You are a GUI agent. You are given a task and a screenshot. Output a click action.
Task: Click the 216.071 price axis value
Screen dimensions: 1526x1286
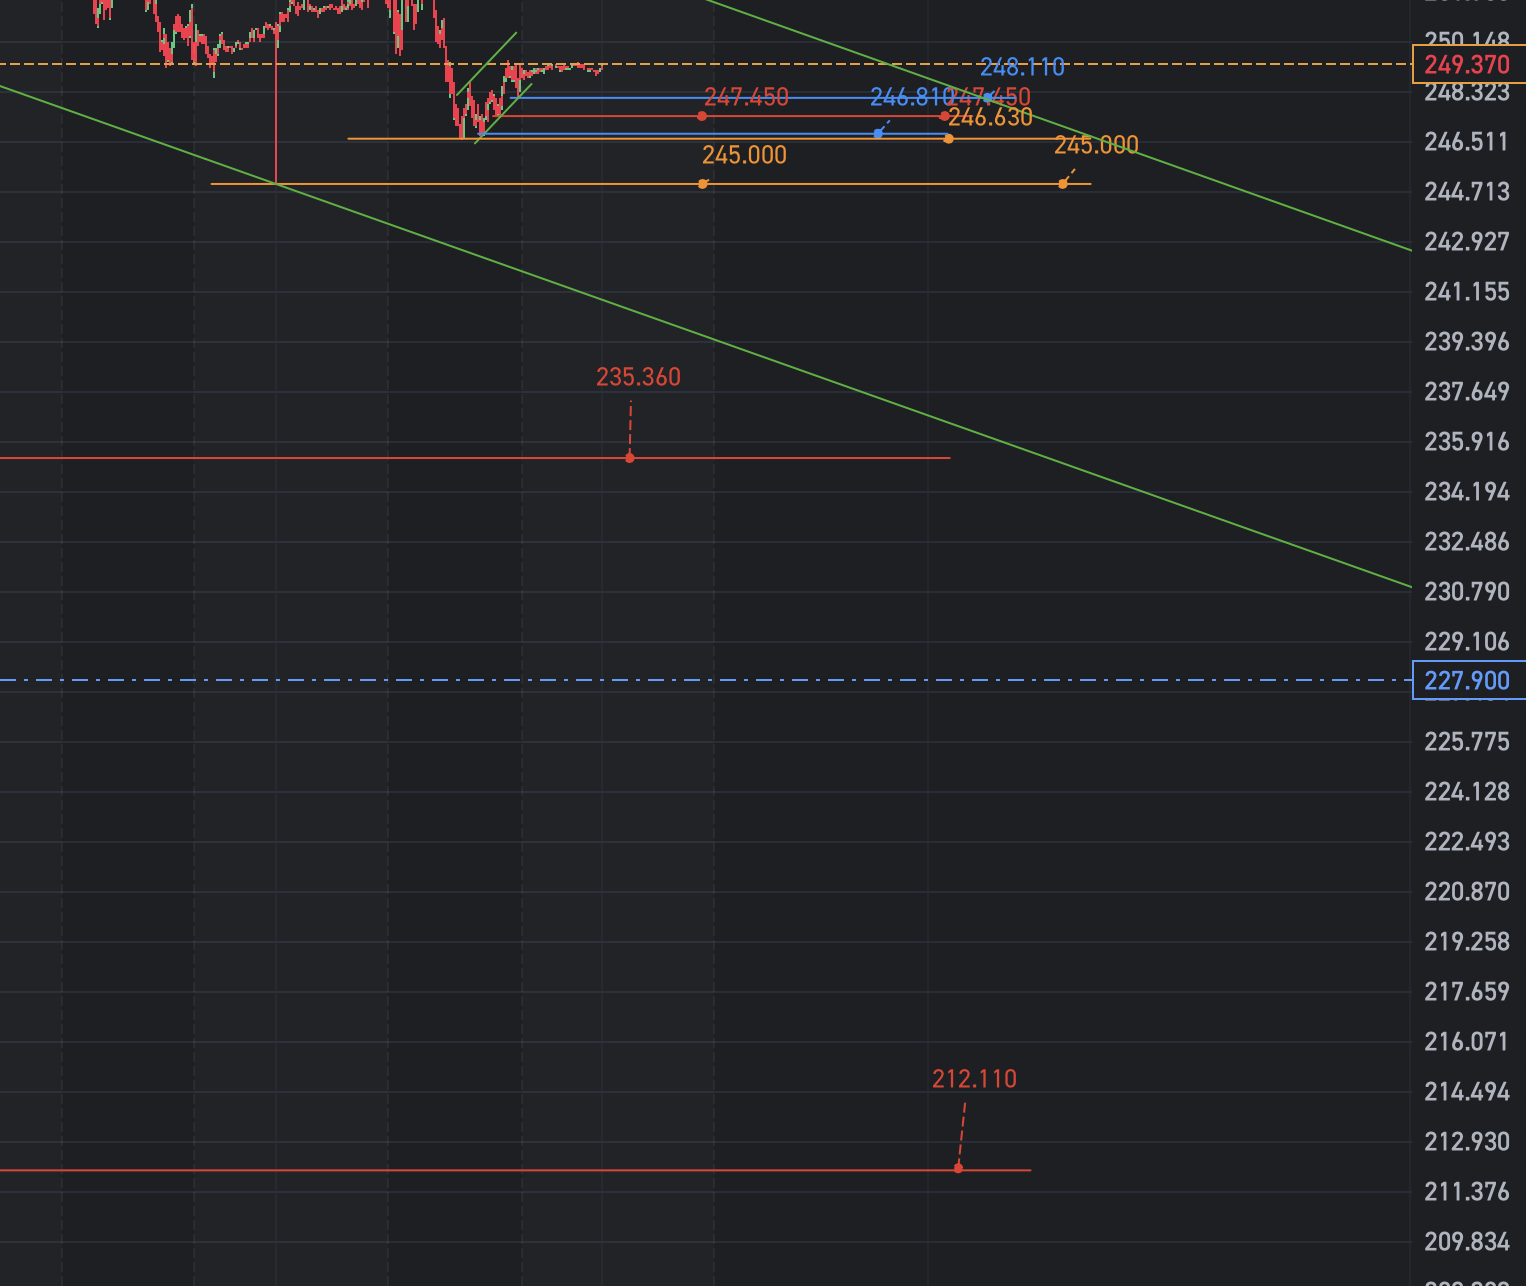coord(1467,1042)
